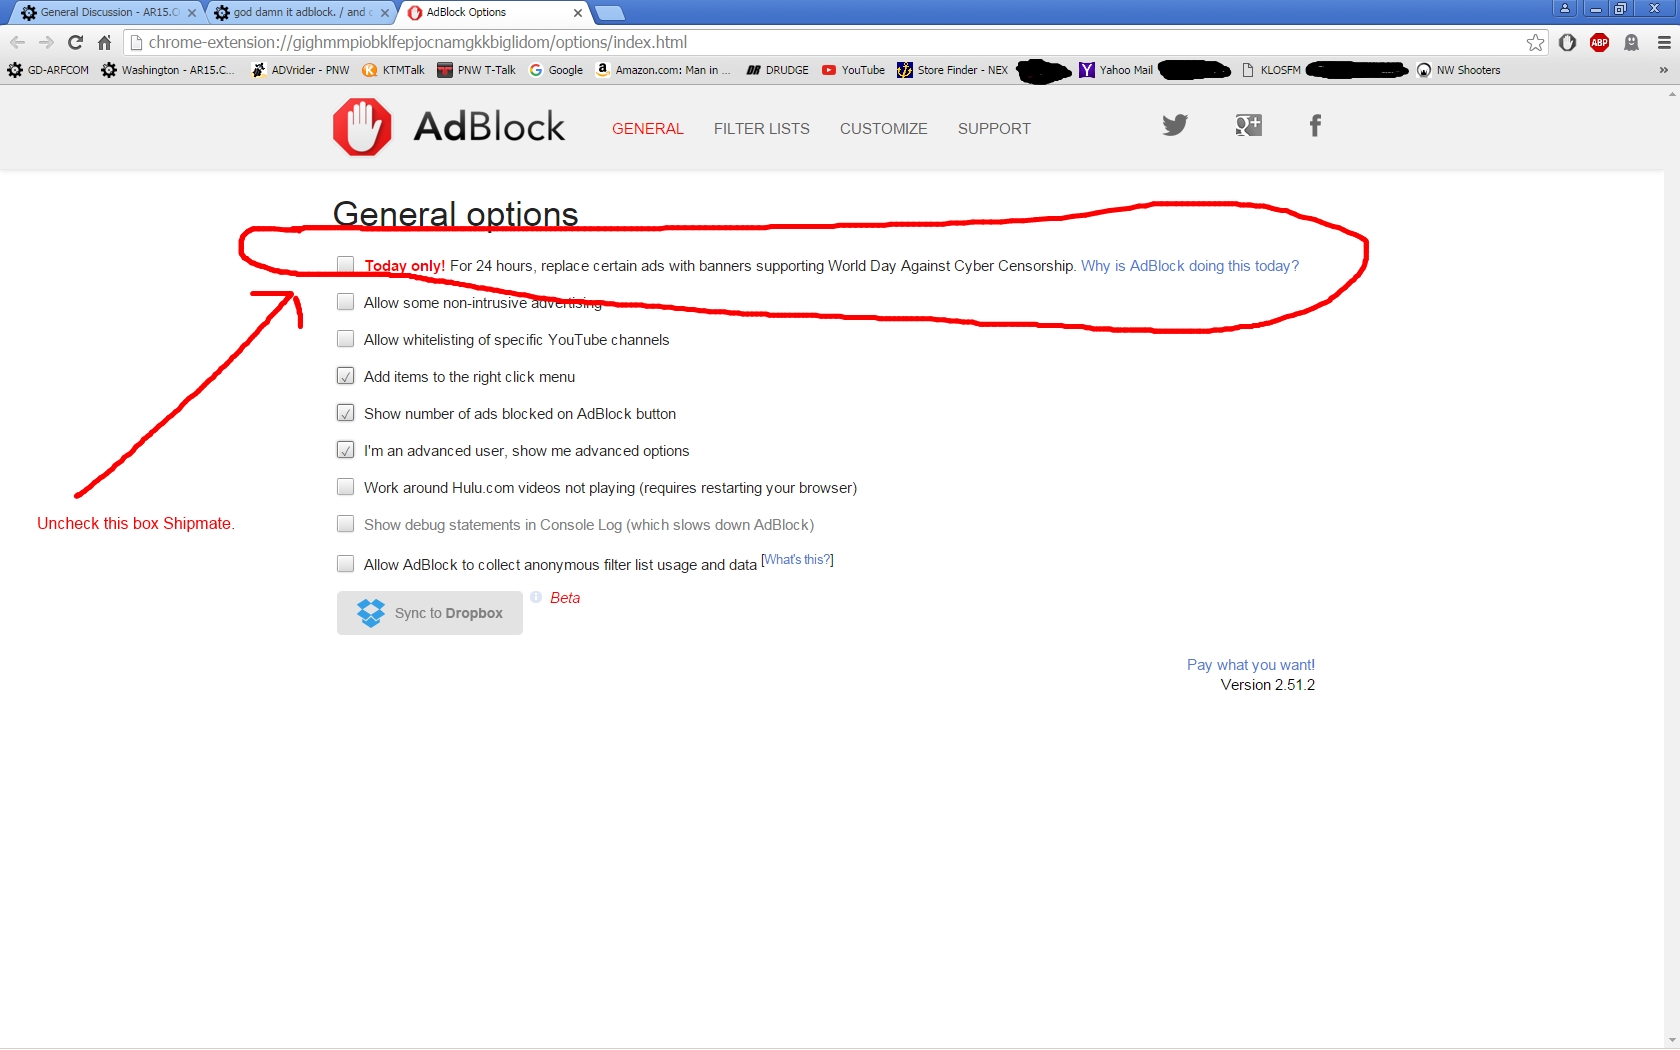Select the GENERAL tab
The height and width of the screenshot is (1050, 1680).
(x=648, y=128)
